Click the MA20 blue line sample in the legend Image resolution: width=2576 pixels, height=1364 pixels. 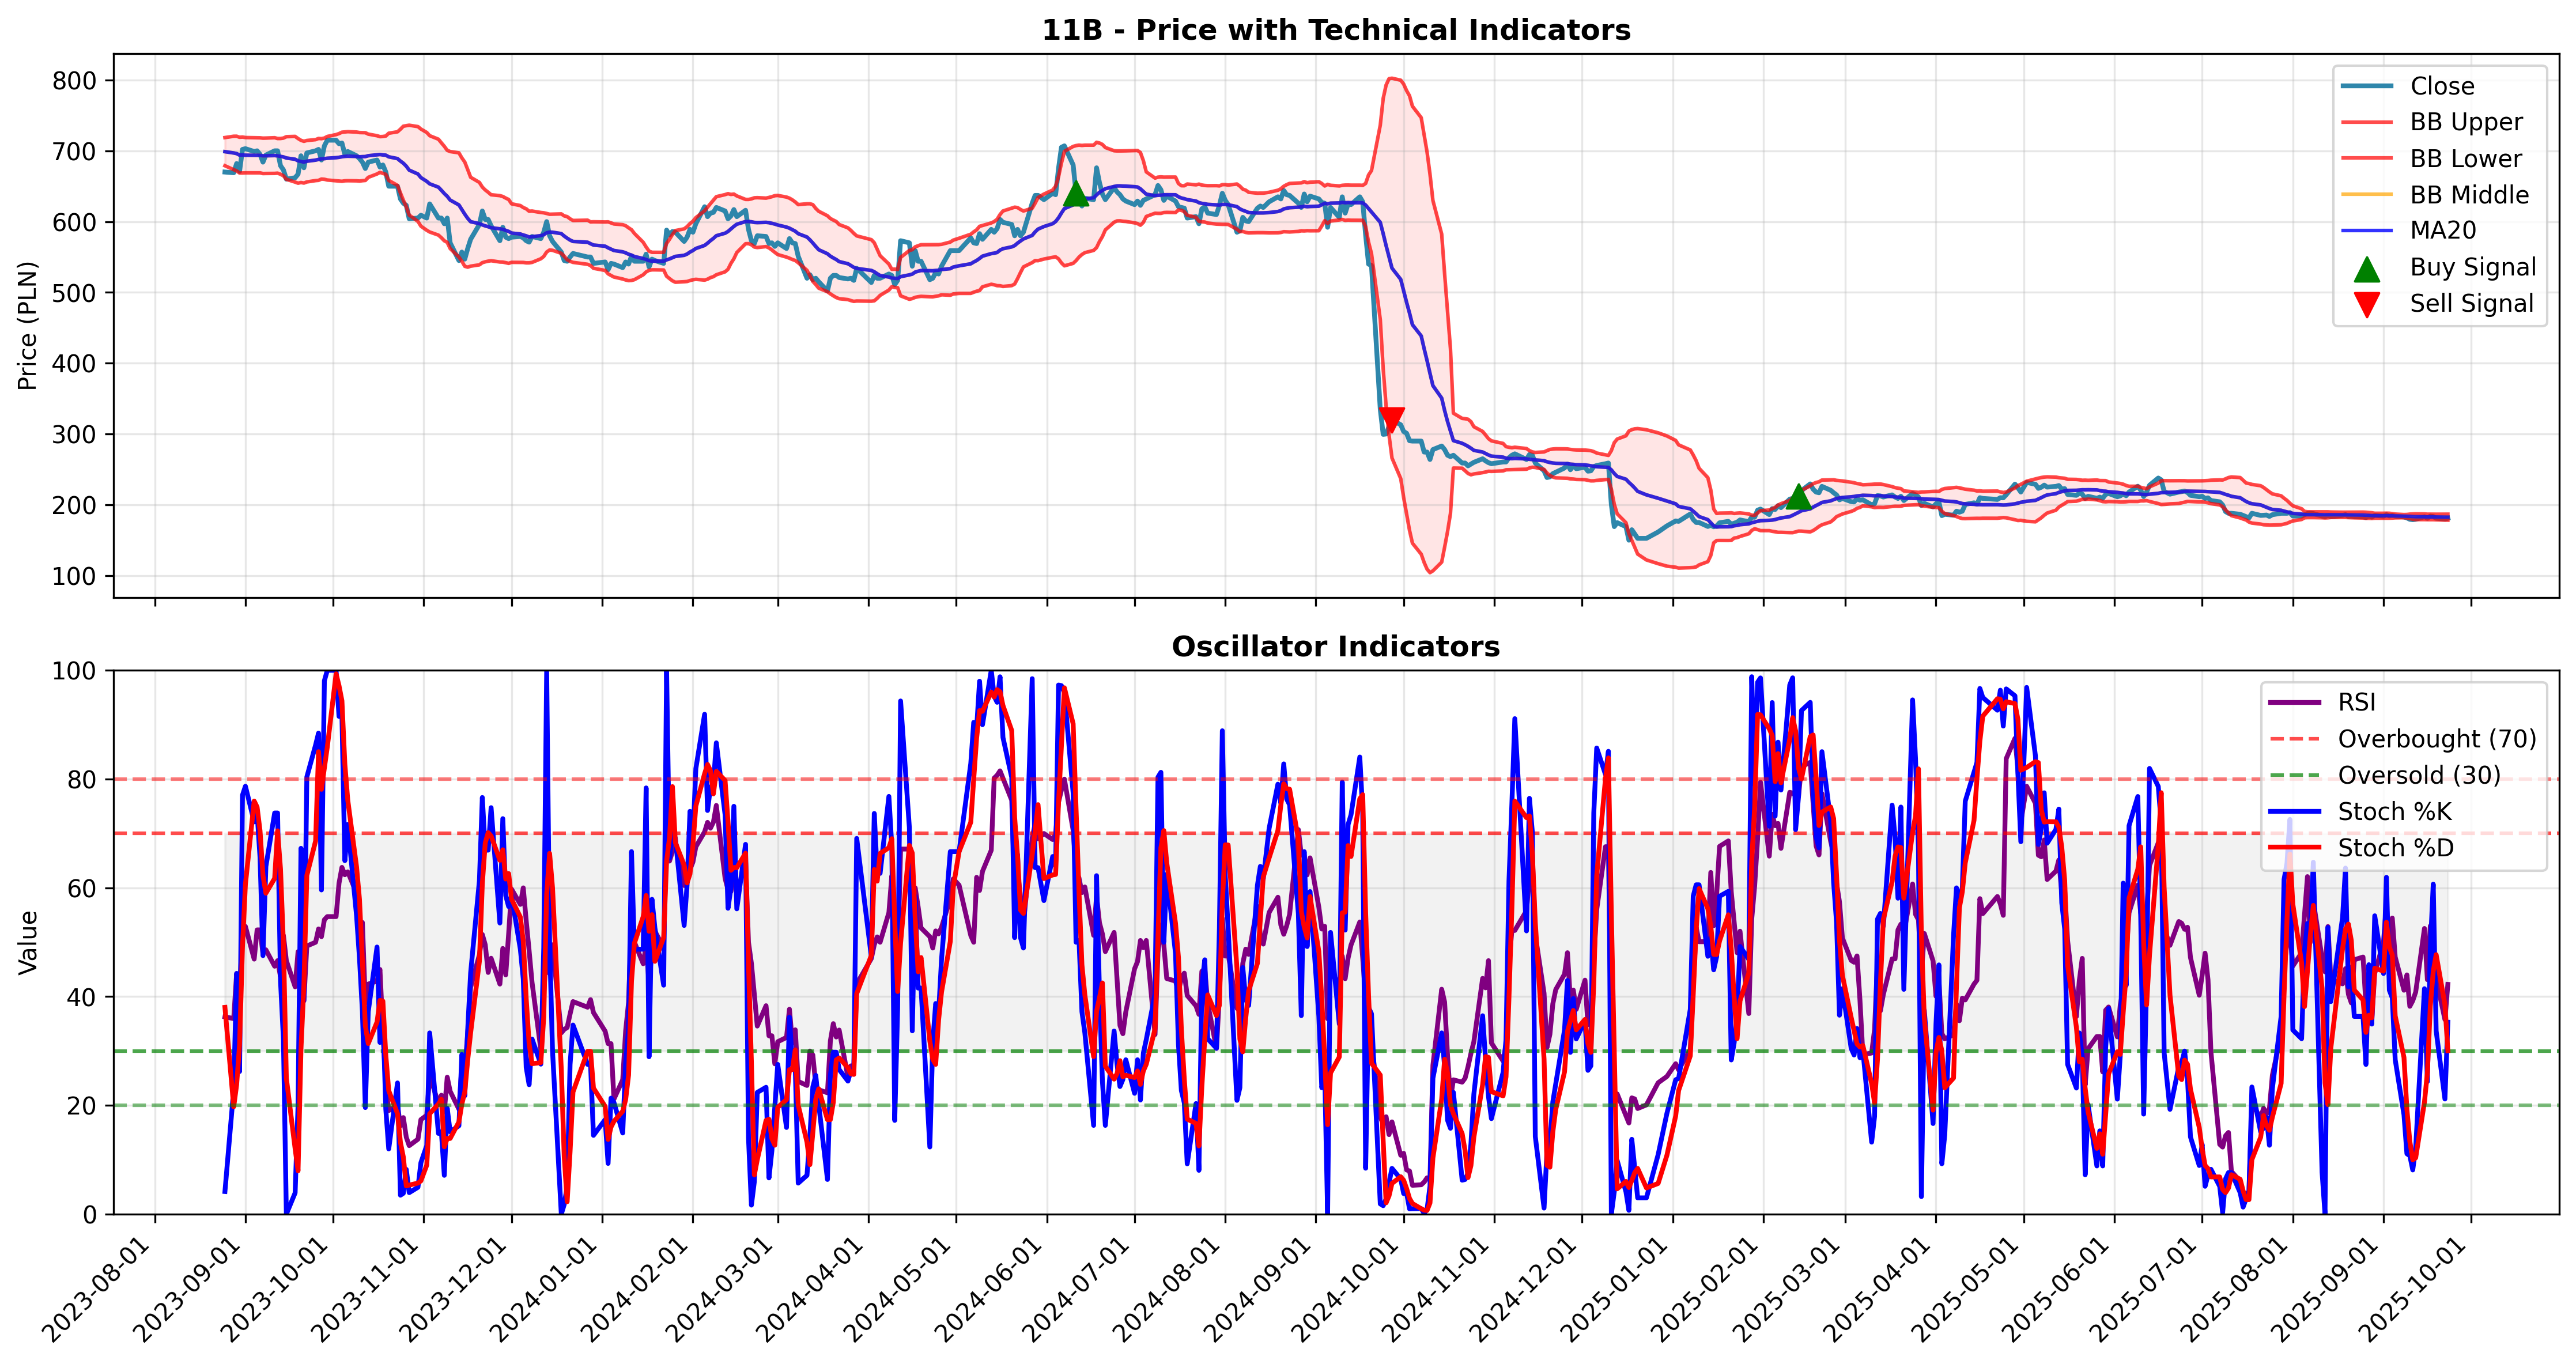[x=2366, y=231]
